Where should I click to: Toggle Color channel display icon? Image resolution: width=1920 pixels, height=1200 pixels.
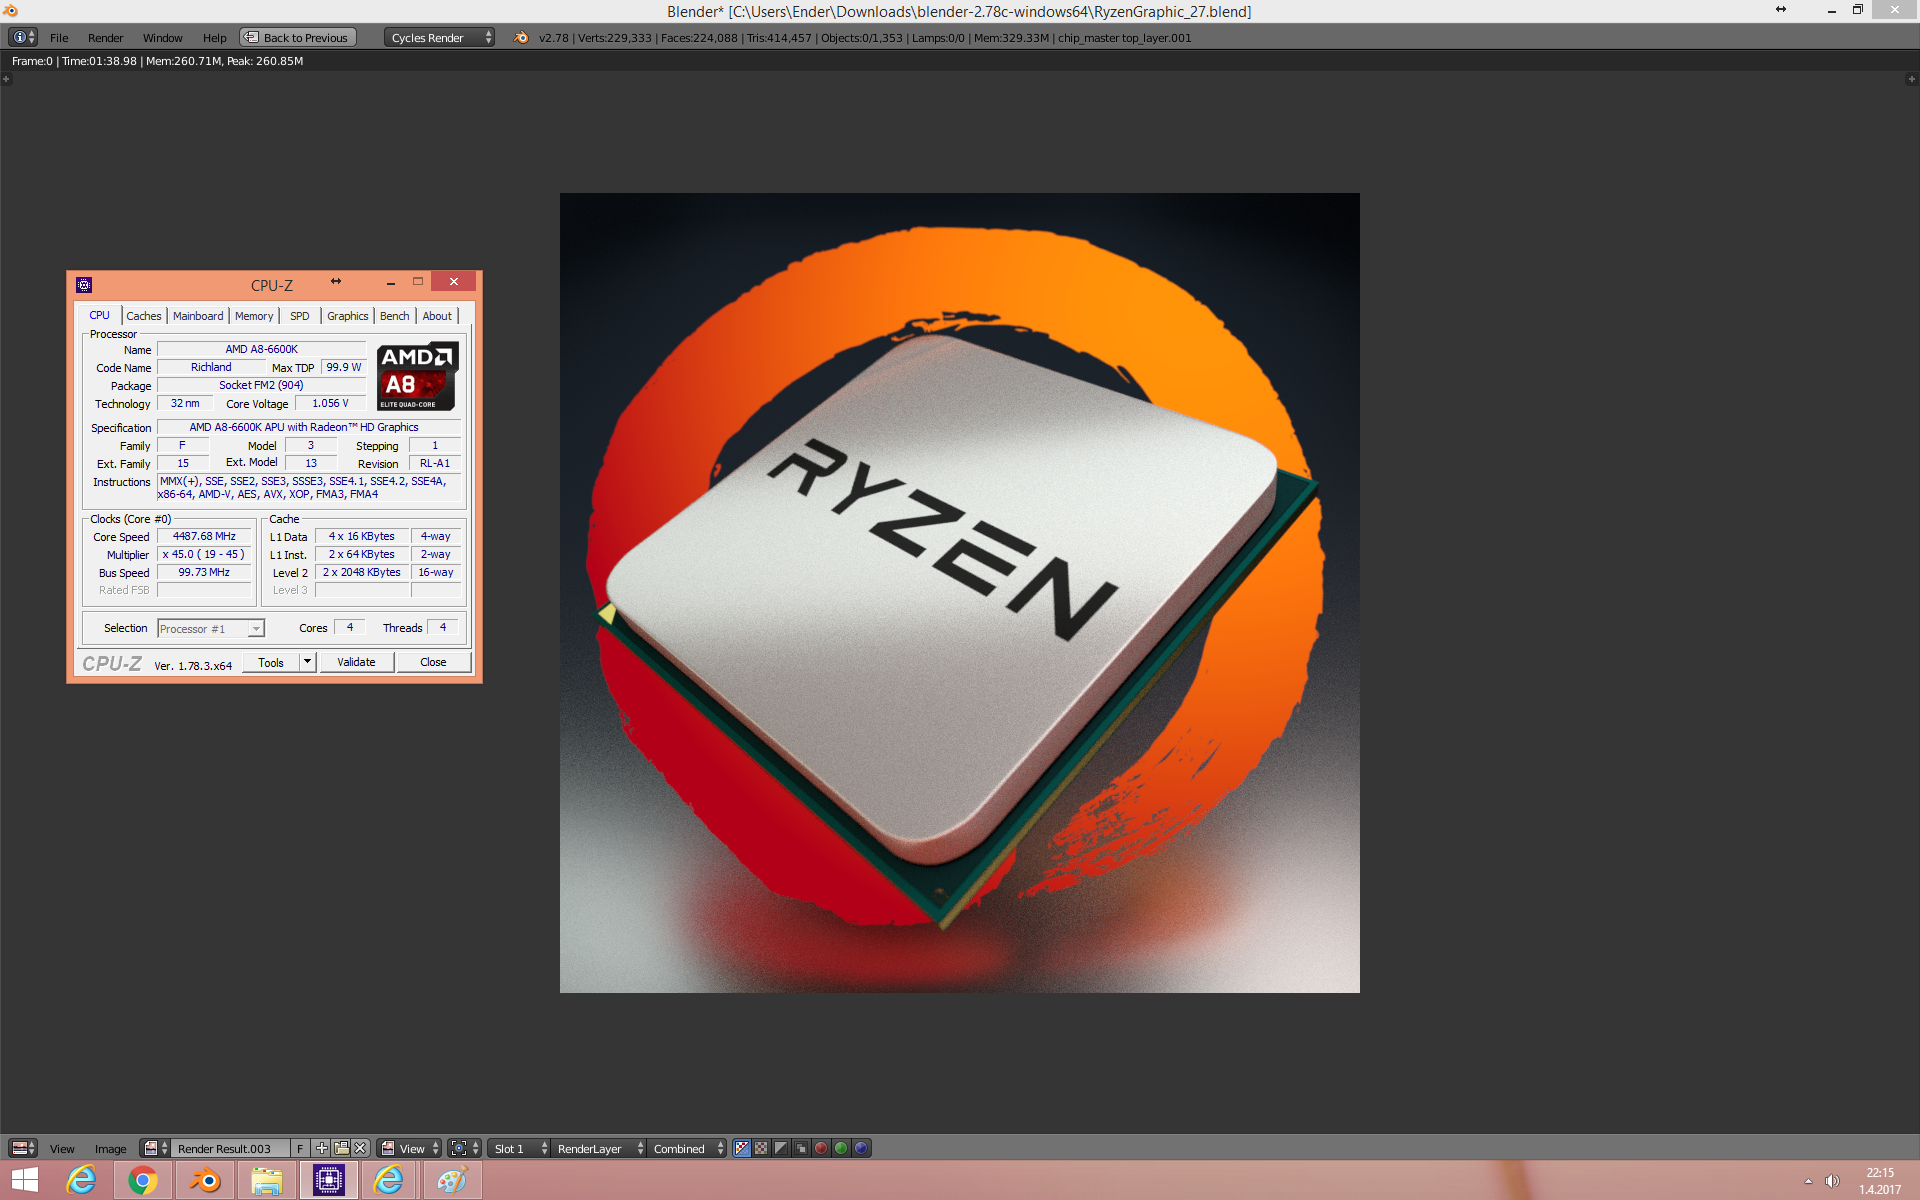coord(761,1148)
